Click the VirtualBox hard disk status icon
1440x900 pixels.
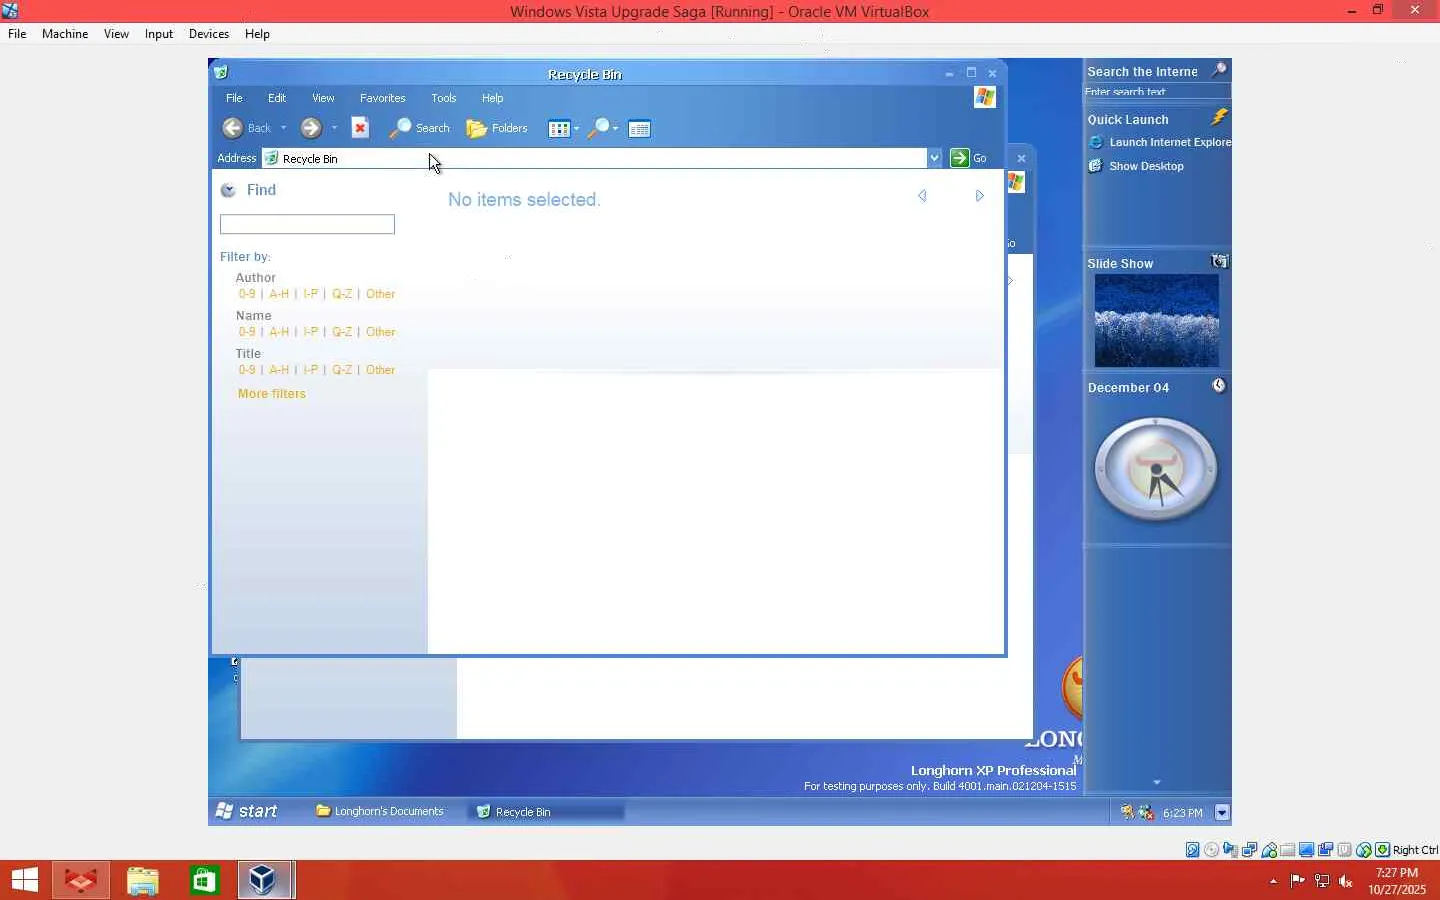[1193, 850]
